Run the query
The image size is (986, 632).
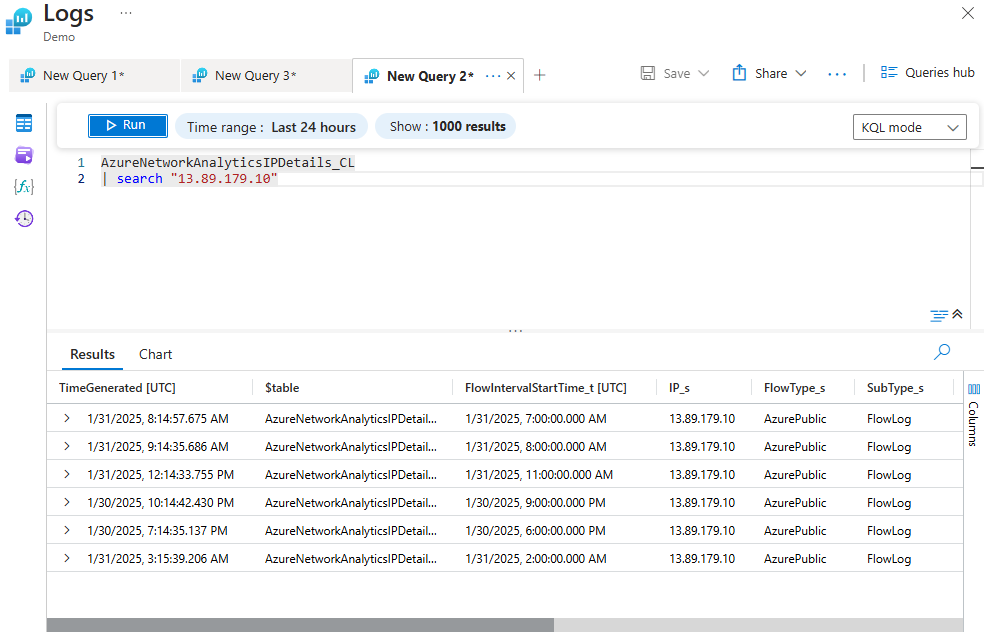(x=128, y=125)
